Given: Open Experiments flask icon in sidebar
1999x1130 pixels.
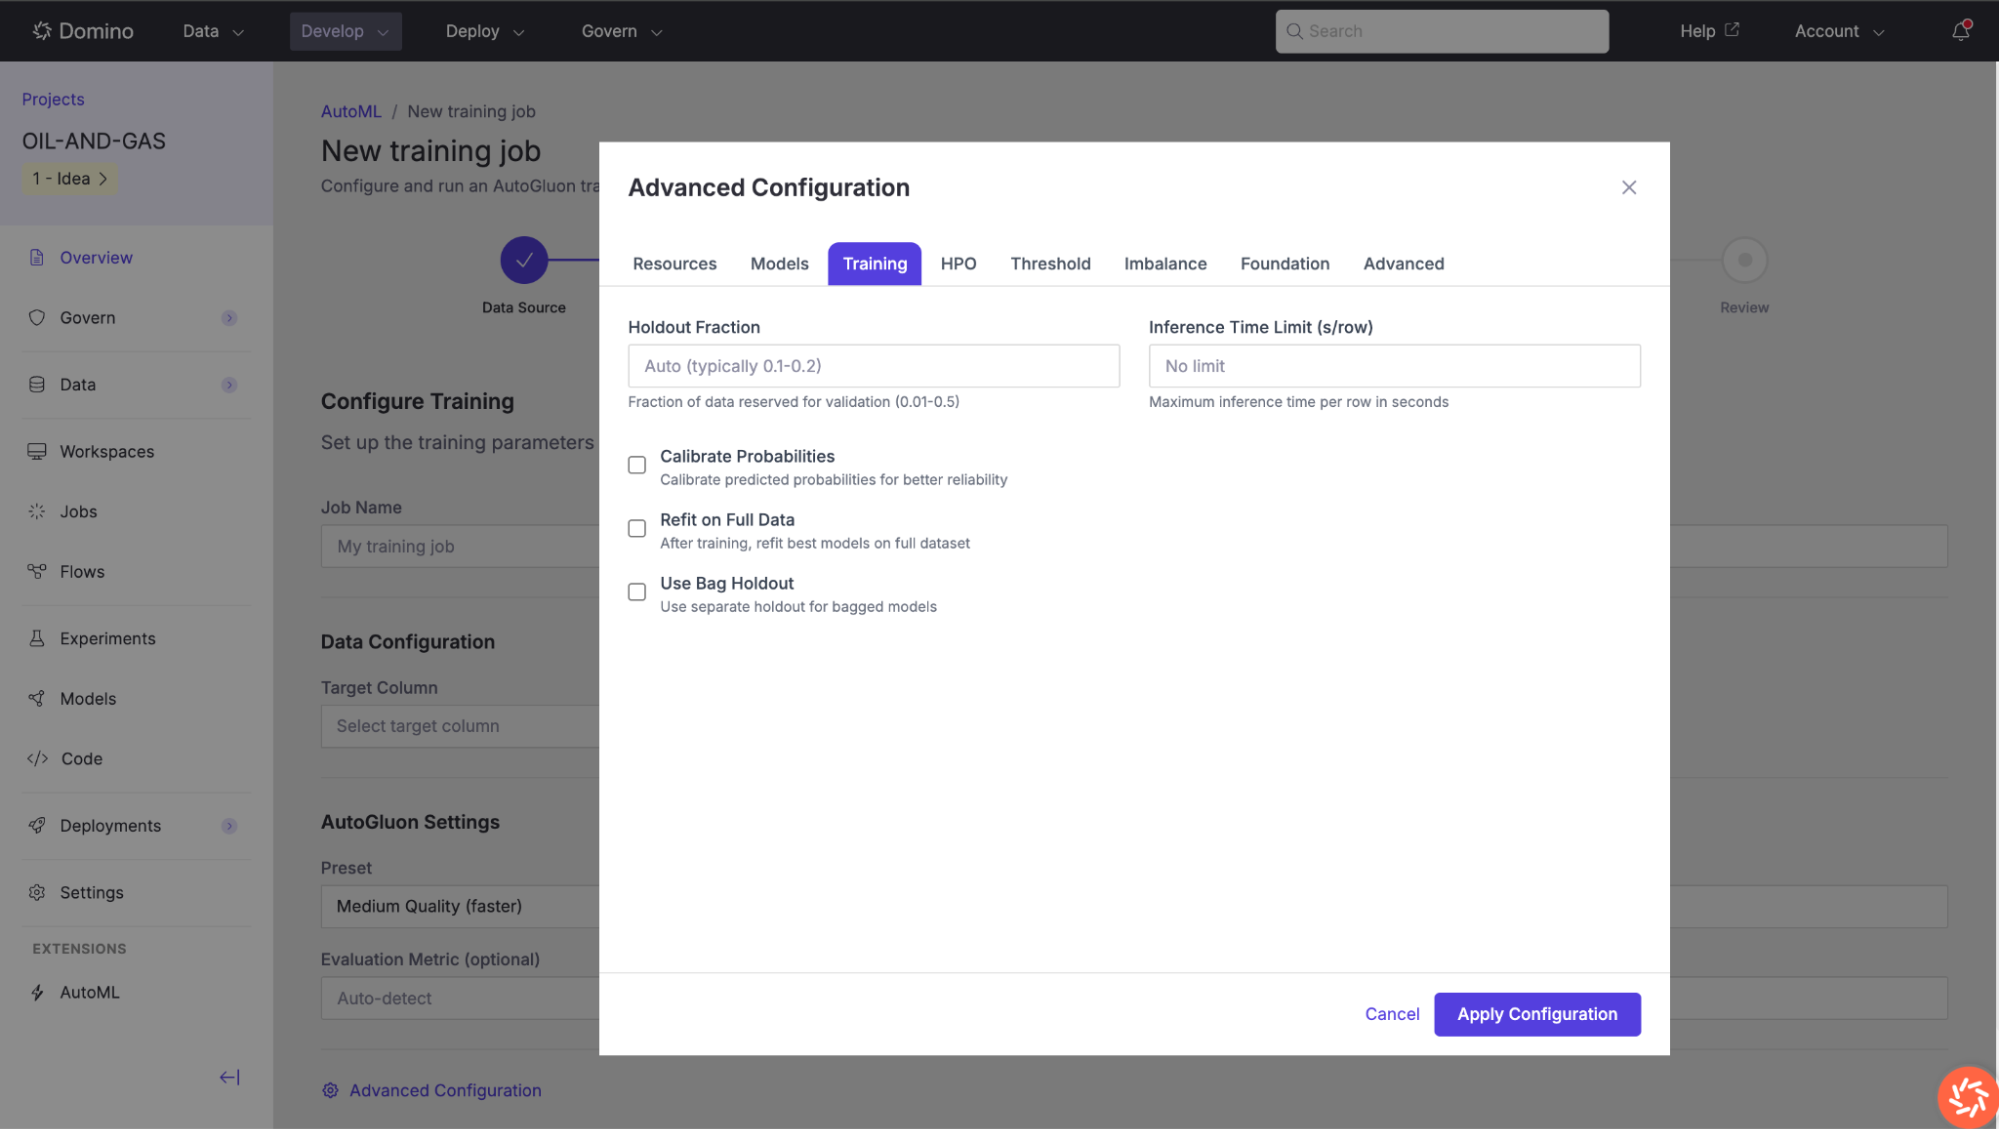Looking at the screenshot, I should [37, 638].
